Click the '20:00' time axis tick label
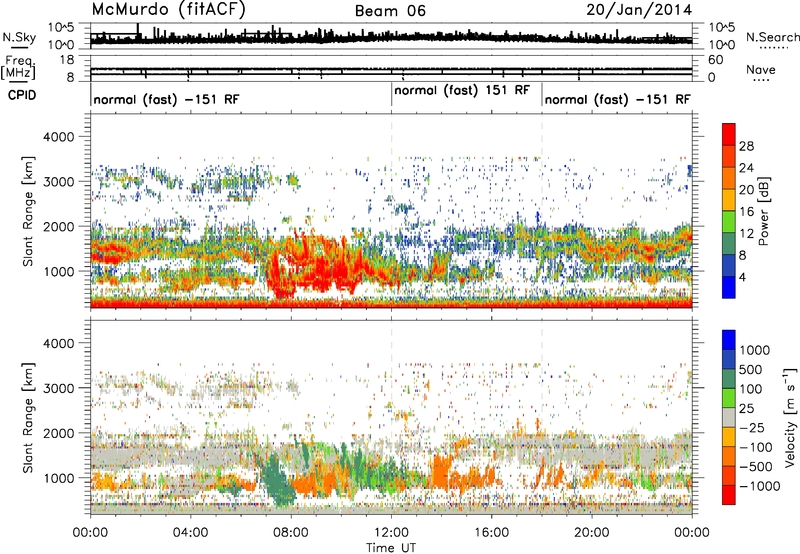This screenshot has width=800, height=554. (592, 533)
